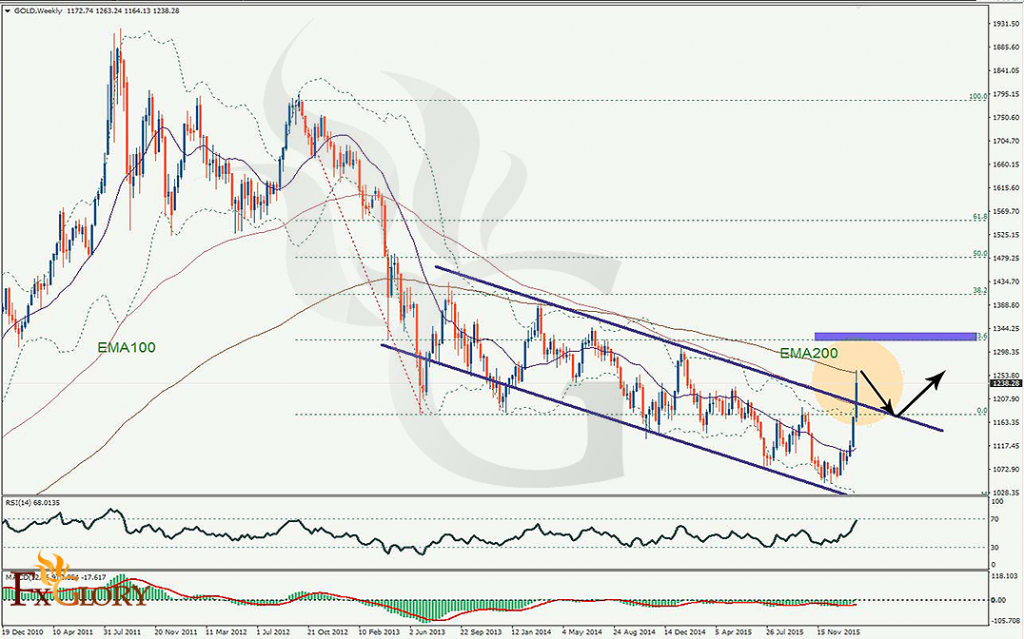Screen dimensions: 1024x639
Task: Click the 5 Apr 2015 date label
Action: 734,632
